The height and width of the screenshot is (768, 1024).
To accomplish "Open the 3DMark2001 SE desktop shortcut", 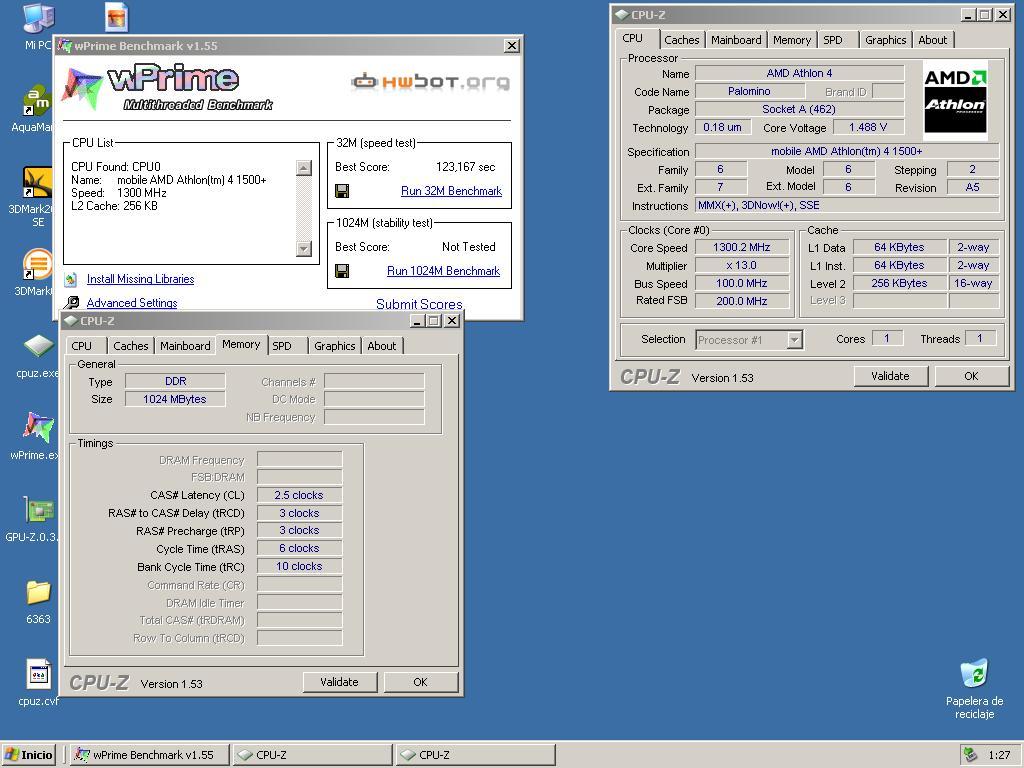I will coord(38,183).
